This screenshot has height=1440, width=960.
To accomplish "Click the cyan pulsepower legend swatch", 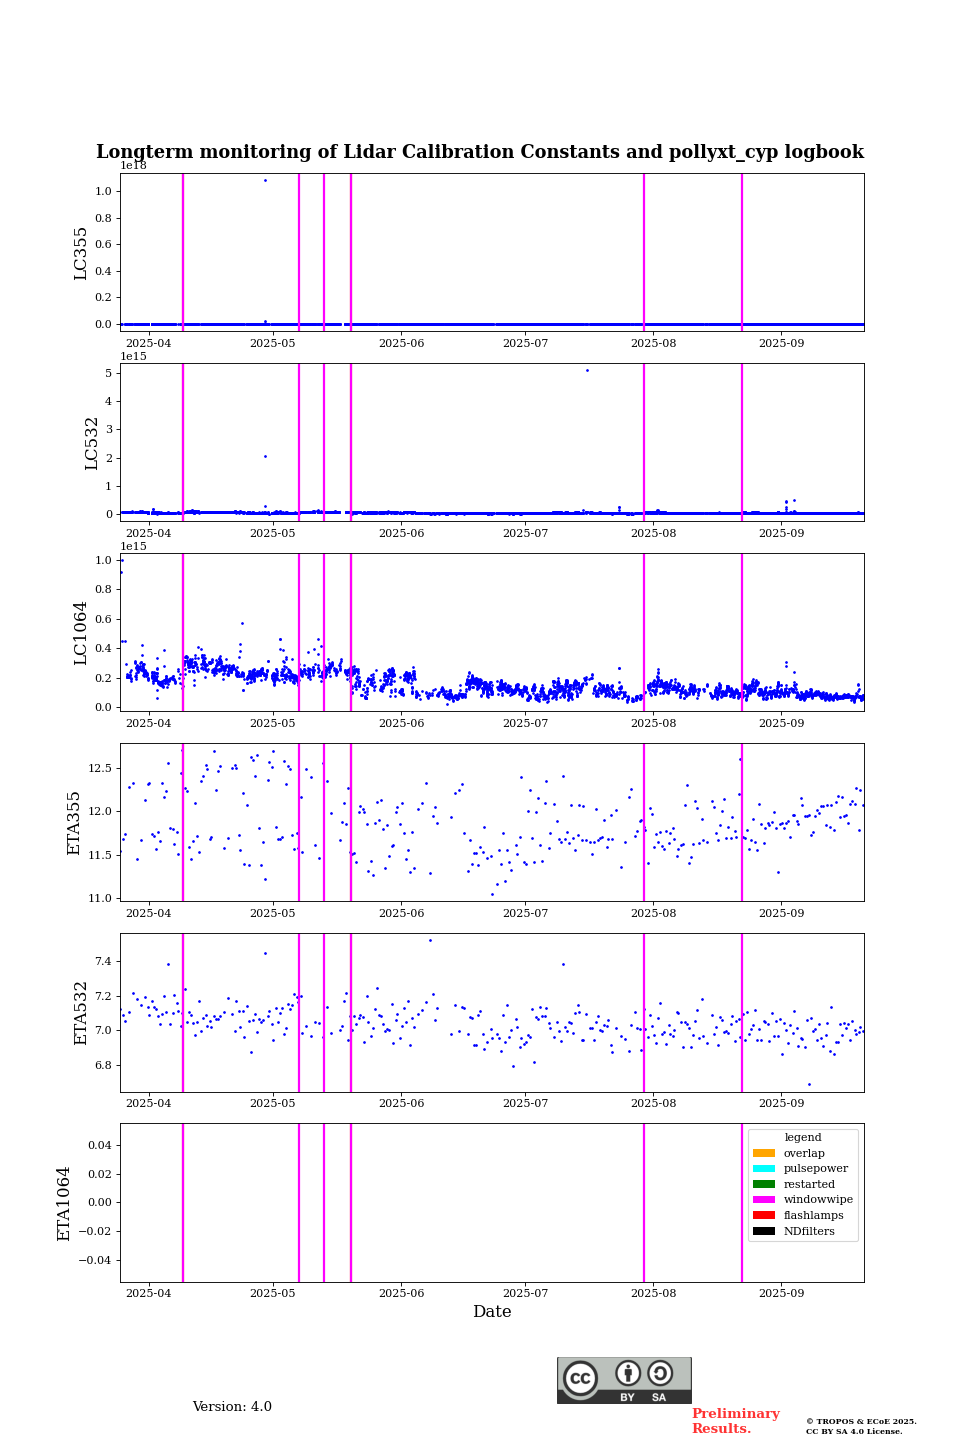I will click(763, 1168).
